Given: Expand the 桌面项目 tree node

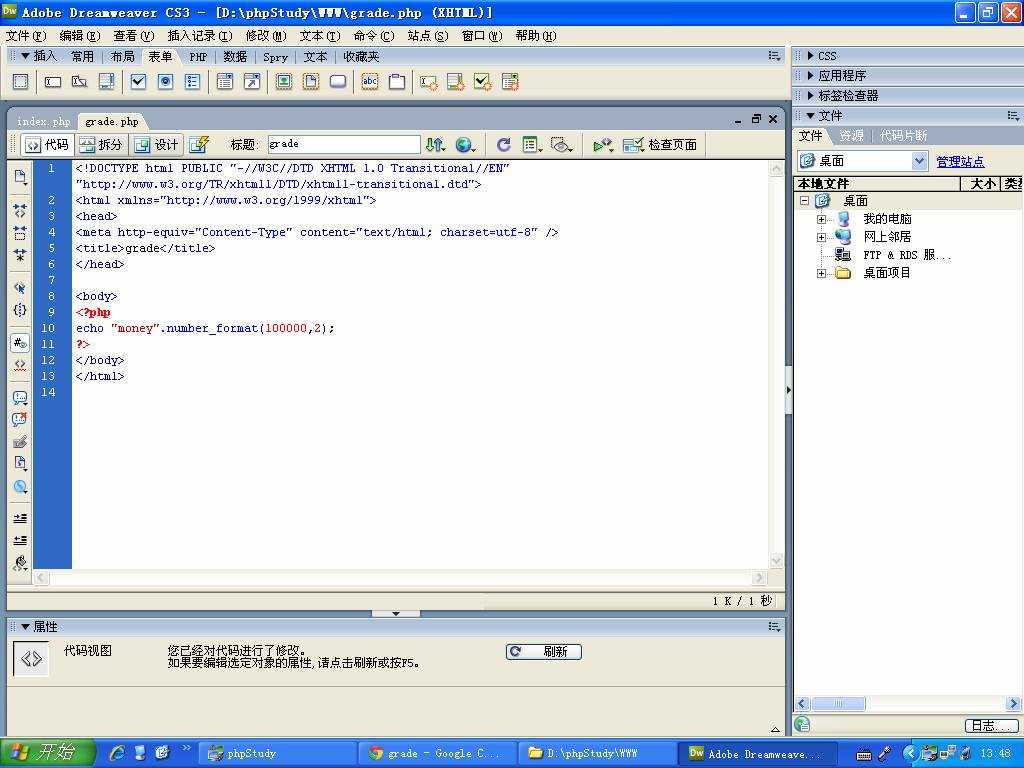Looking at the screenshot, I should pos(822,273).
